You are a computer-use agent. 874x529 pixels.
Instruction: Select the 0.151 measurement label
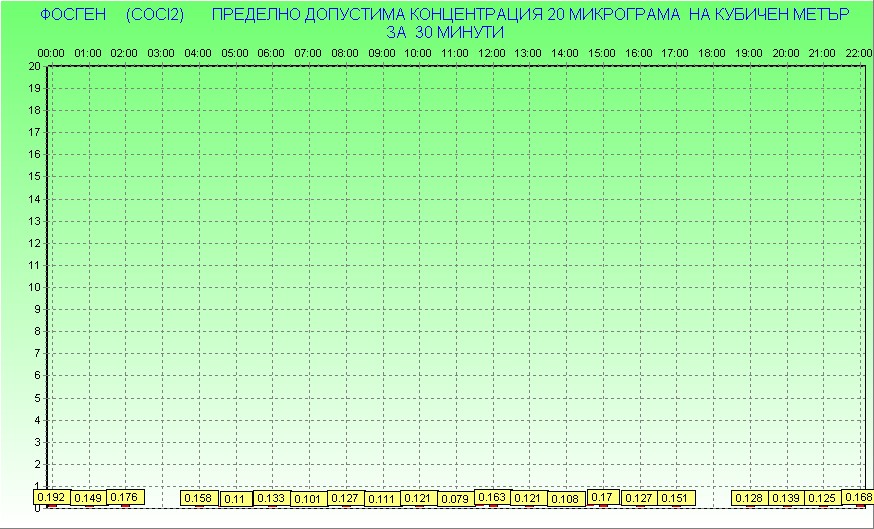coord(676,498)
